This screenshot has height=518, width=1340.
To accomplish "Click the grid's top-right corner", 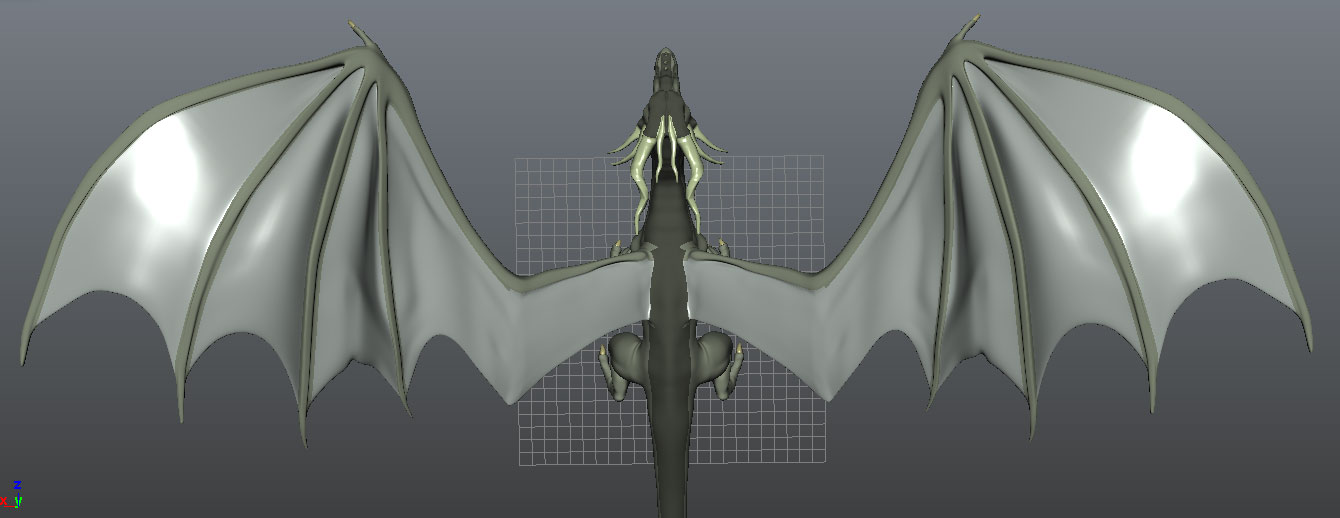I will pos(822,156).
